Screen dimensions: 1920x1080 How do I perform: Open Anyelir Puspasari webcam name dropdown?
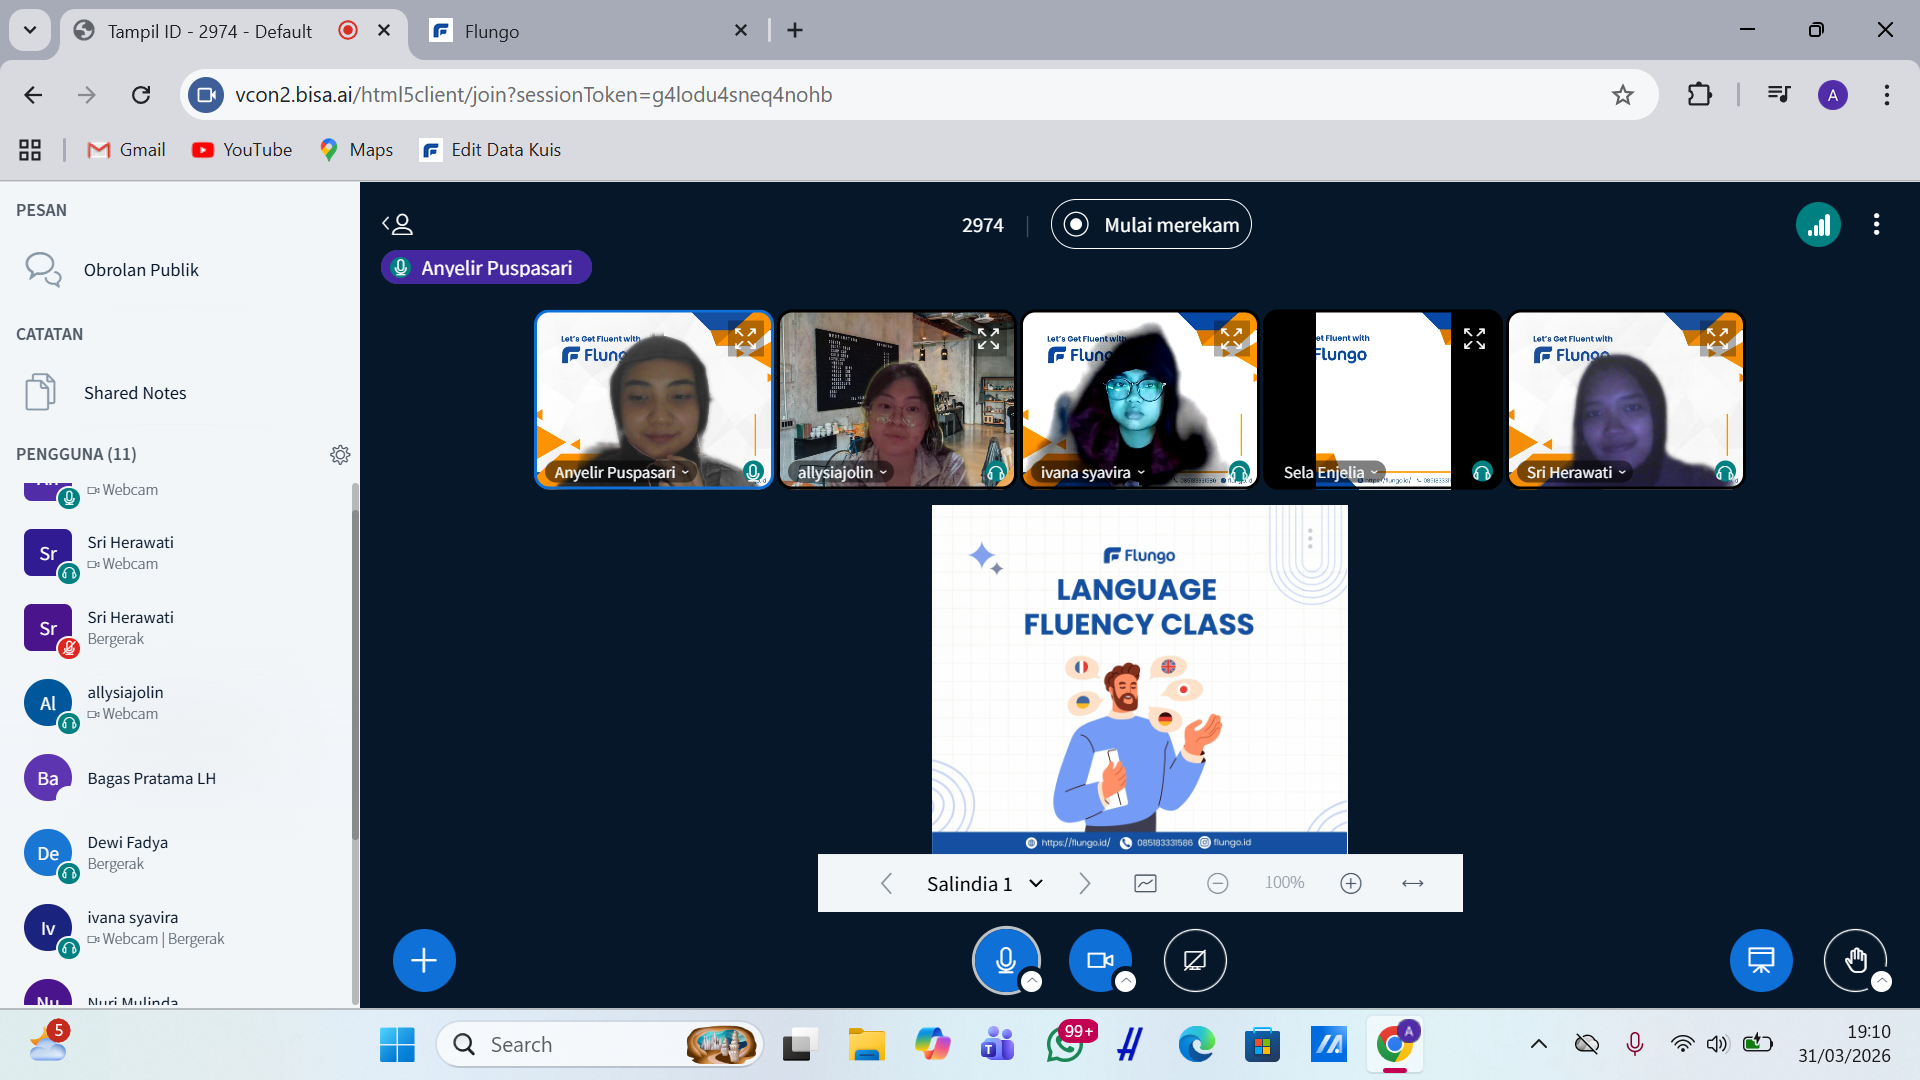pos(621,472)
